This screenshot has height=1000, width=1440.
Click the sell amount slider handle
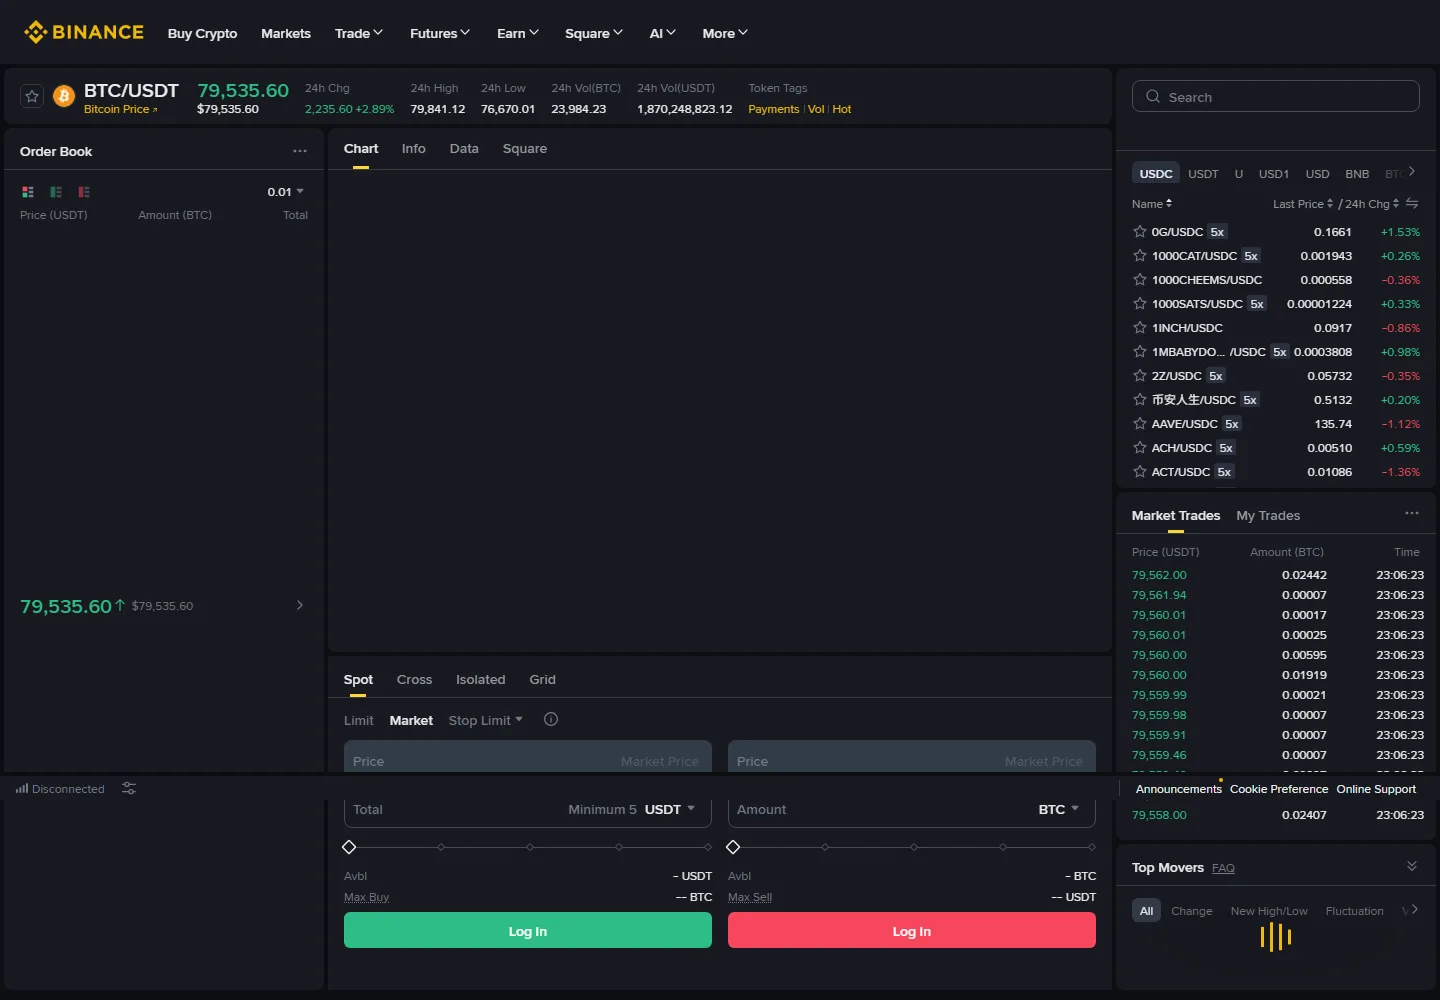pyautogui.click(x=733, y=847)
